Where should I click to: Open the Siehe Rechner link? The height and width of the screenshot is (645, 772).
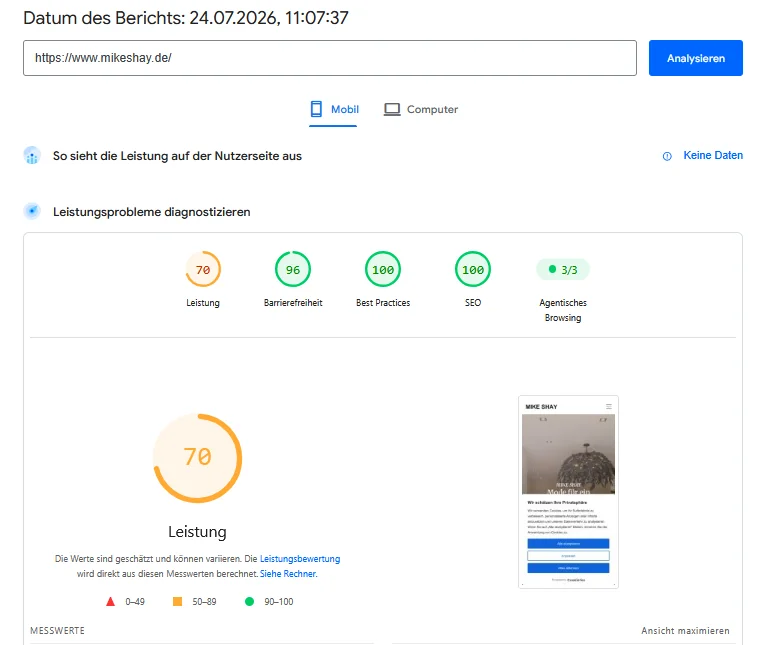[x=289, y=574]
